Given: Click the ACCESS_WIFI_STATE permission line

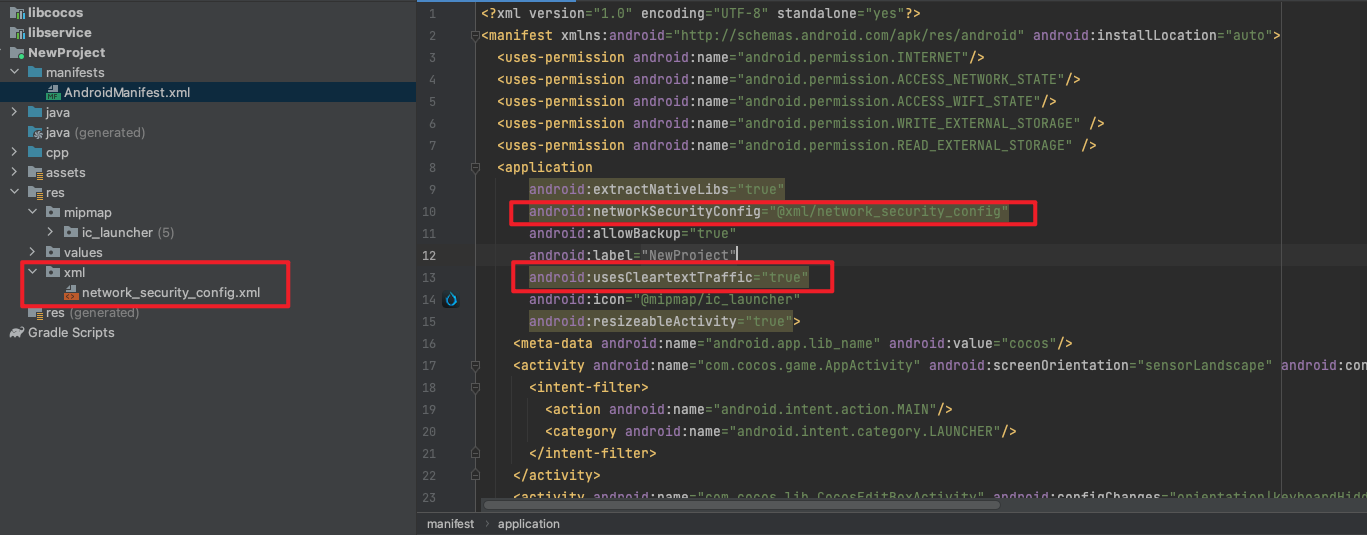Looking at the screenshot, I should [777, 102].
